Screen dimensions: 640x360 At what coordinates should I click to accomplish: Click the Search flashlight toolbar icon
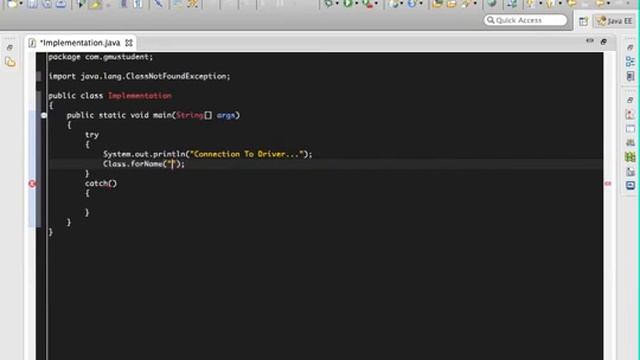(466, 4)
